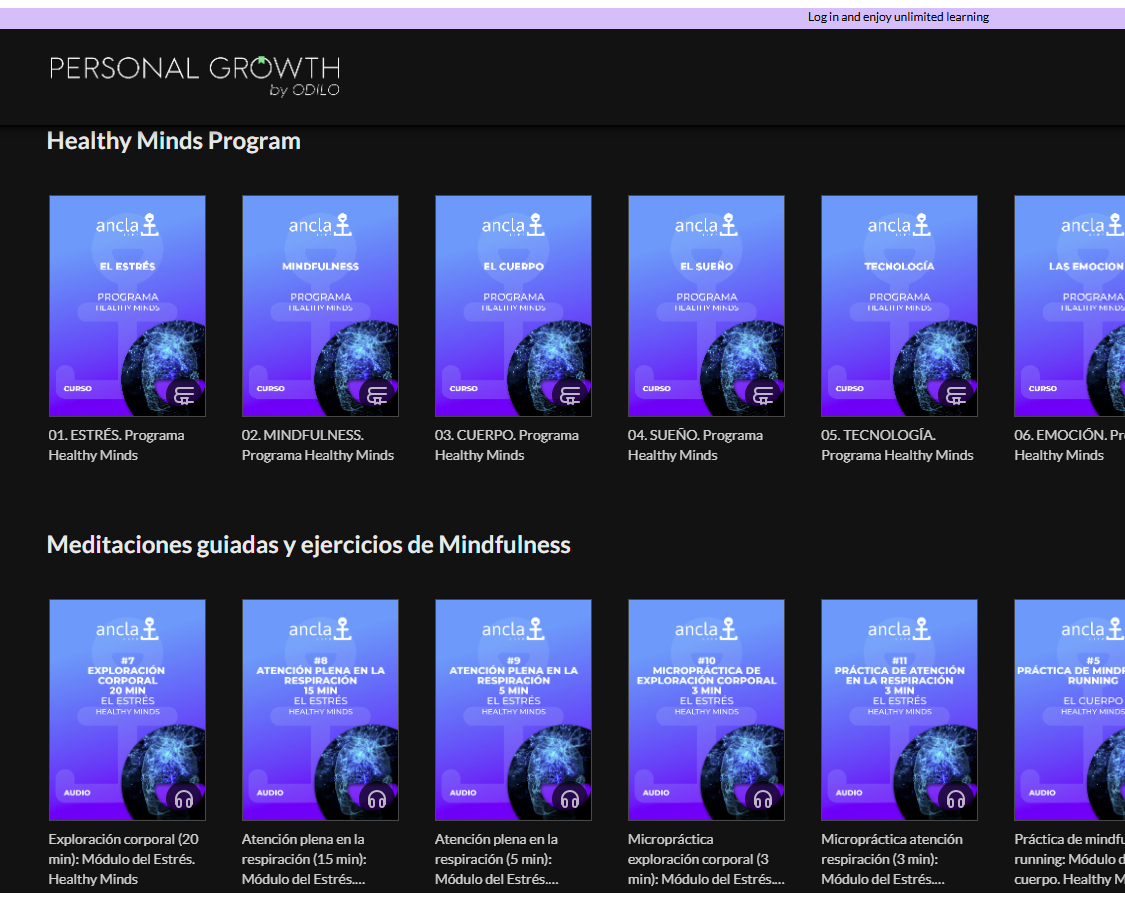Click course icon on Mindfulness cover
Viewport: 1125px width, 907px height.
[x=377, y=395]
